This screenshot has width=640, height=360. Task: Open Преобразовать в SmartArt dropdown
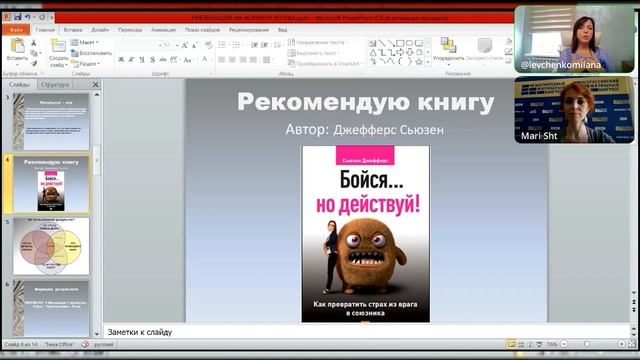coord(325,64)
